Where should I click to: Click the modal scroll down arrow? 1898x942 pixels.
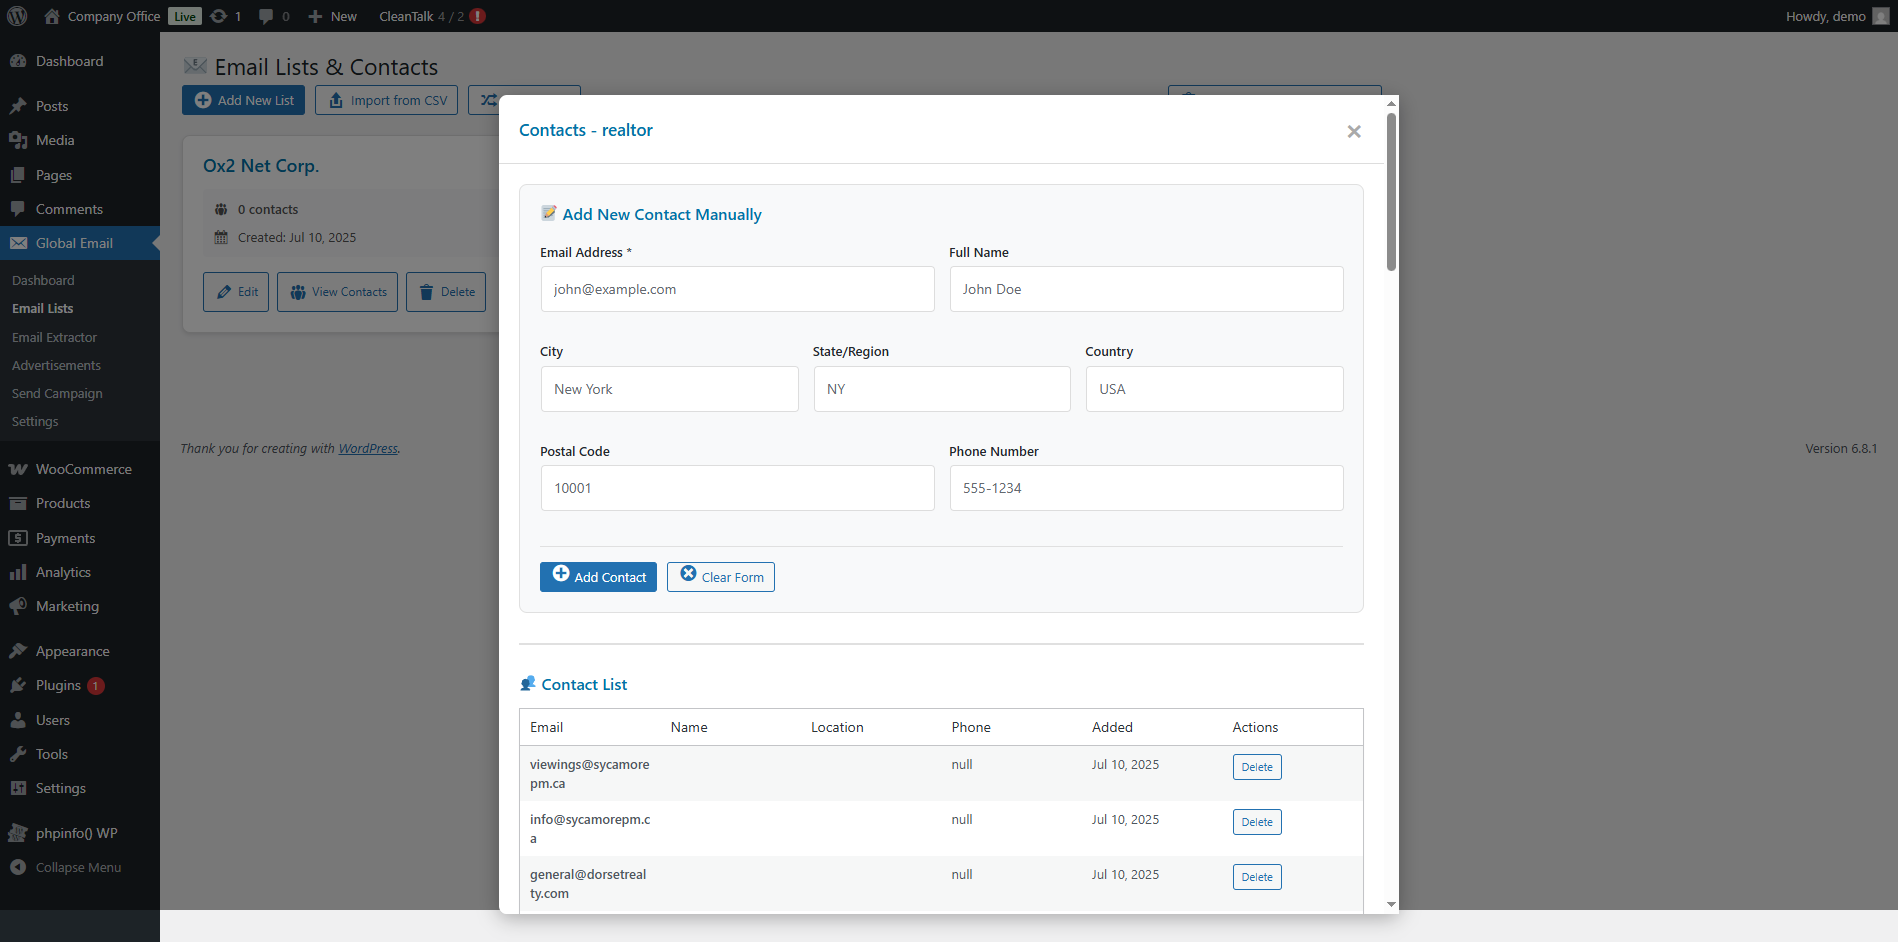click(x=1391, y=904)
